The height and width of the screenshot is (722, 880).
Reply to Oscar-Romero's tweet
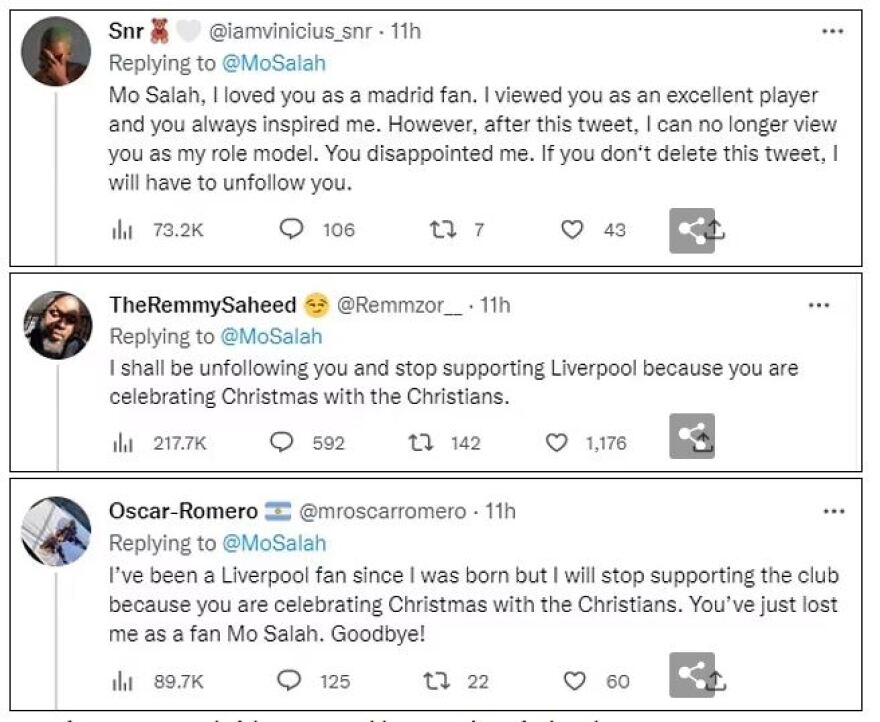click(x=289, y=681)
